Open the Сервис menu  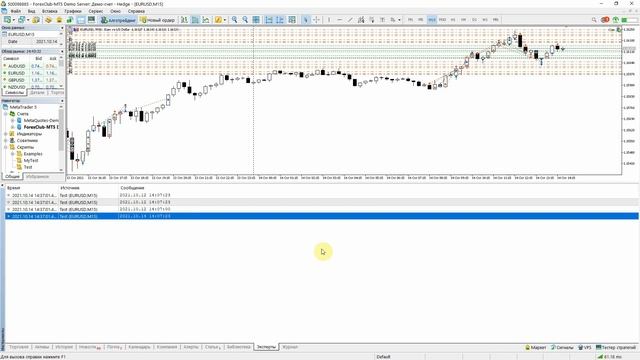pyautogui.click(x=96, y=11)
